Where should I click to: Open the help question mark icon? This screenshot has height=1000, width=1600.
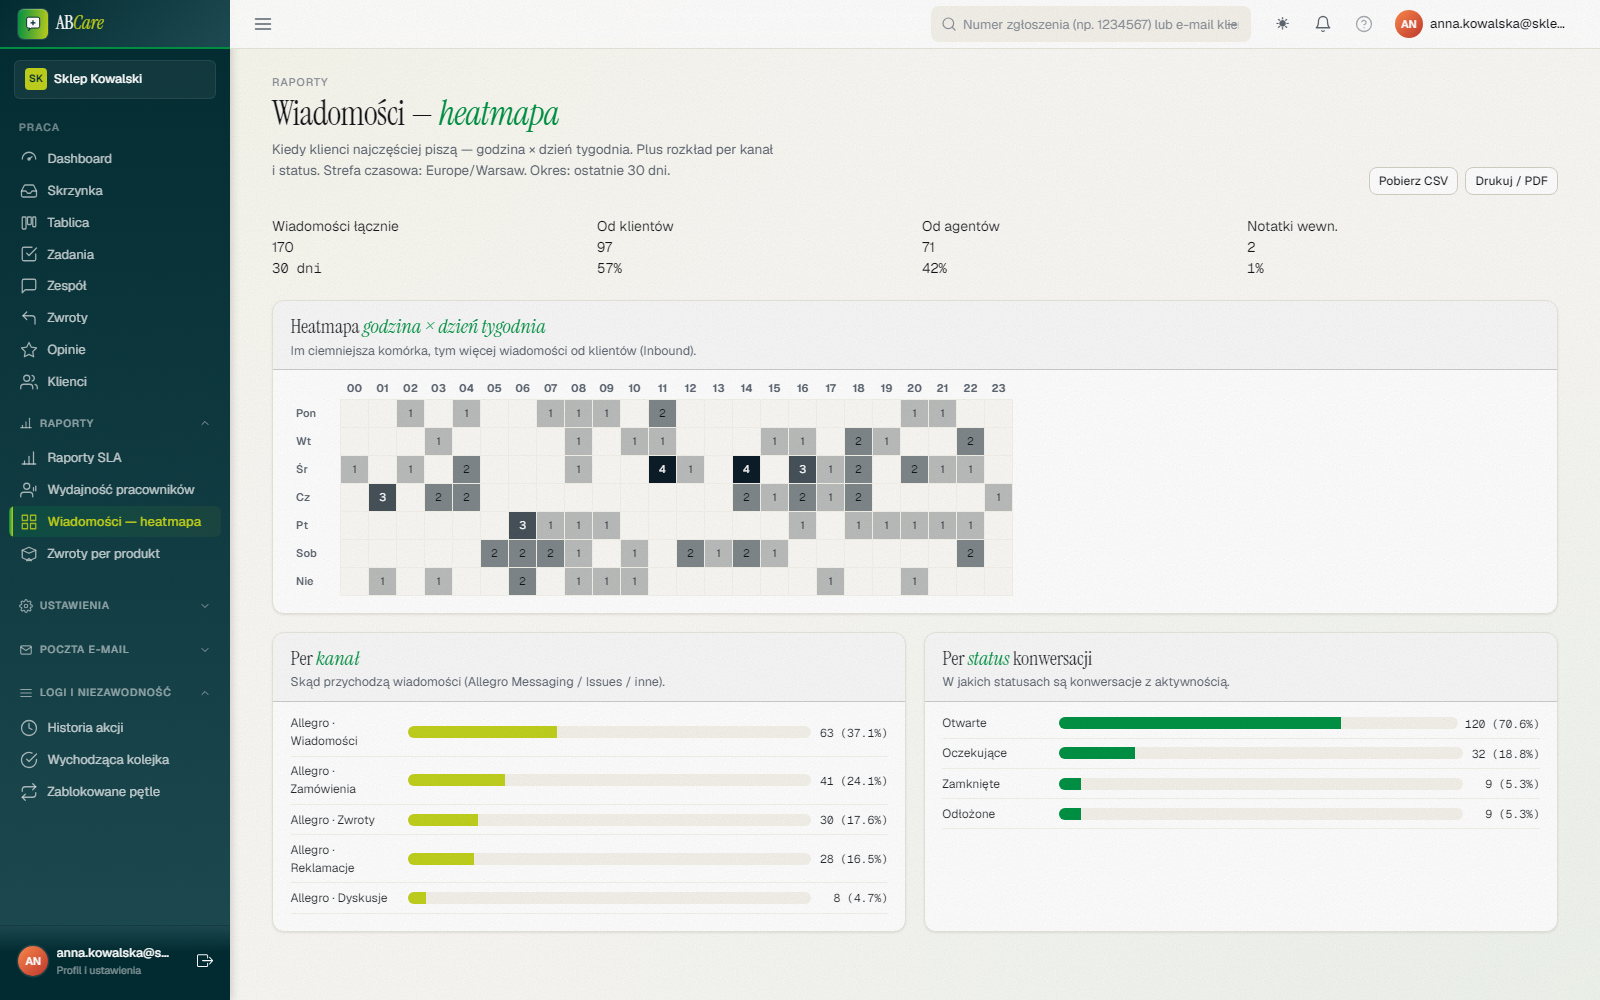pyautogui.click(x=1364, y=24)
